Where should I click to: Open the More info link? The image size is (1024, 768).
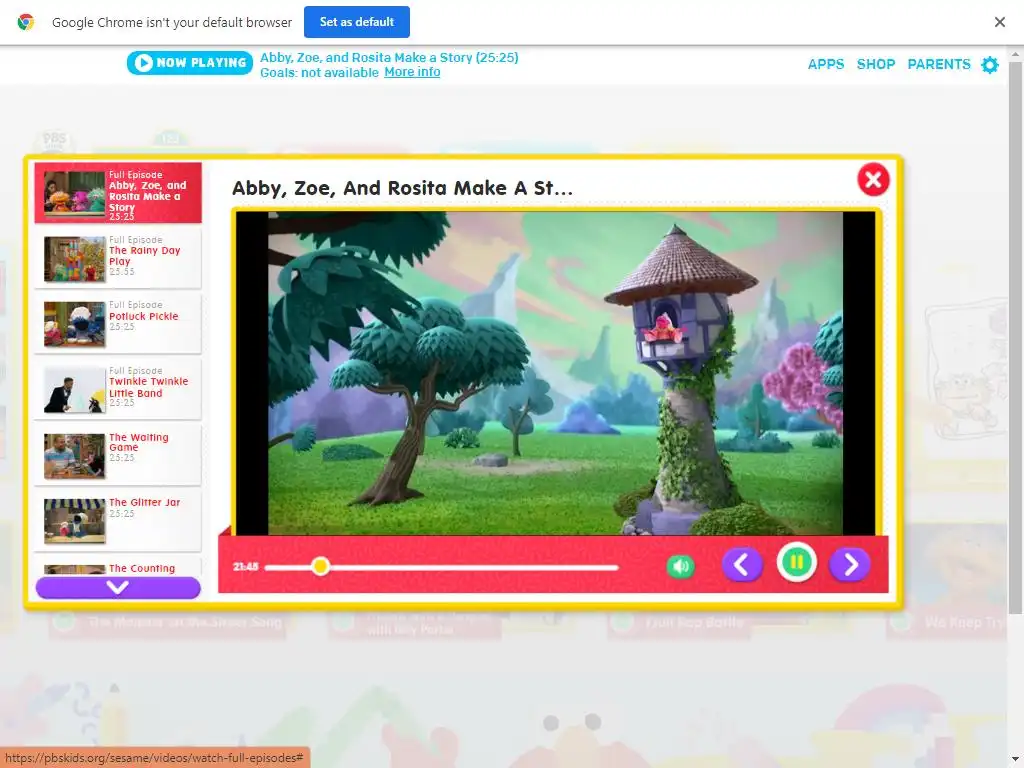412,72
